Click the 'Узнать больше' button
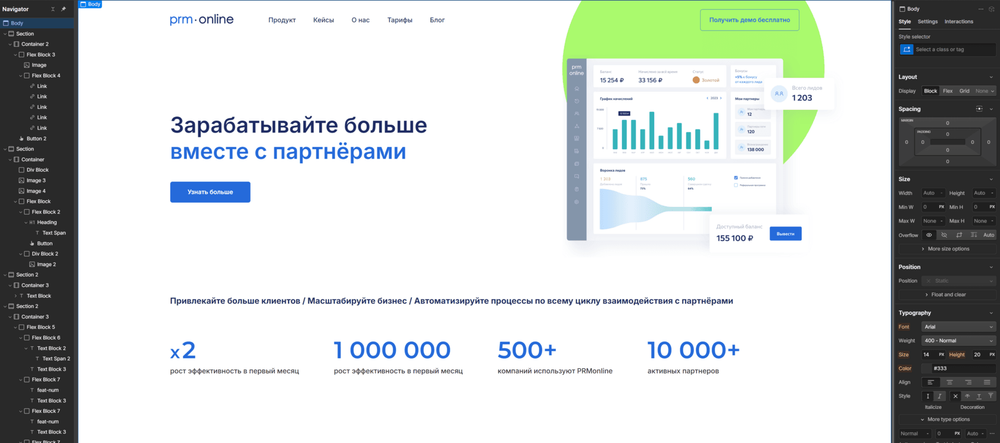 [210, 192]
